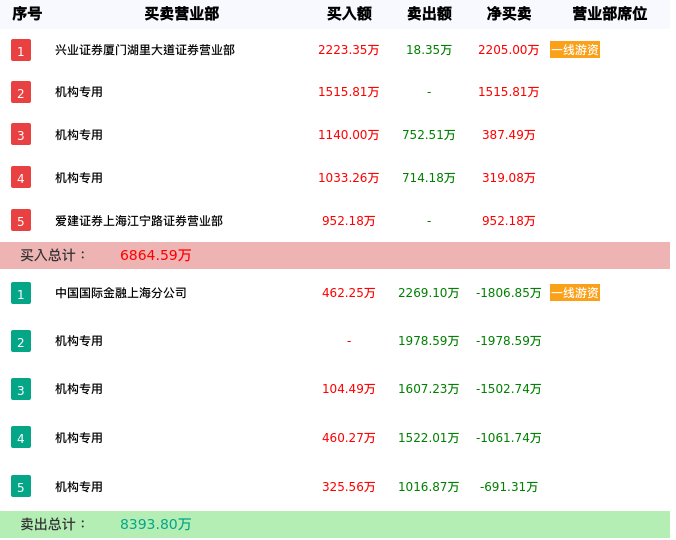Click green rank badge number 4
Image resolution: width=676 pixels, height=540 pixels.
pyautogui.click(x=21, y=437)
